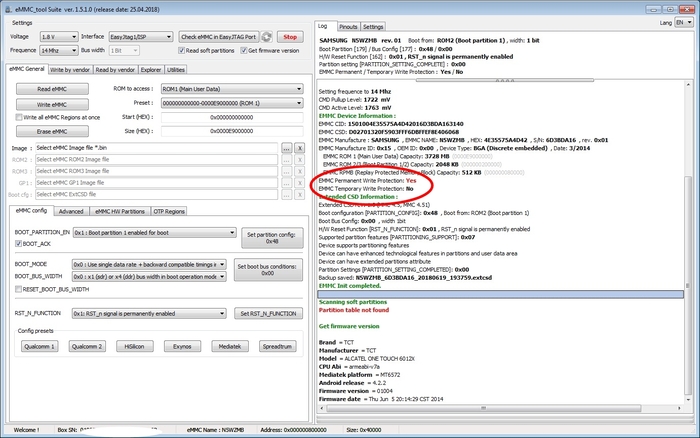
Task: Click the Read eMMC button
Action: click(52, 89)
